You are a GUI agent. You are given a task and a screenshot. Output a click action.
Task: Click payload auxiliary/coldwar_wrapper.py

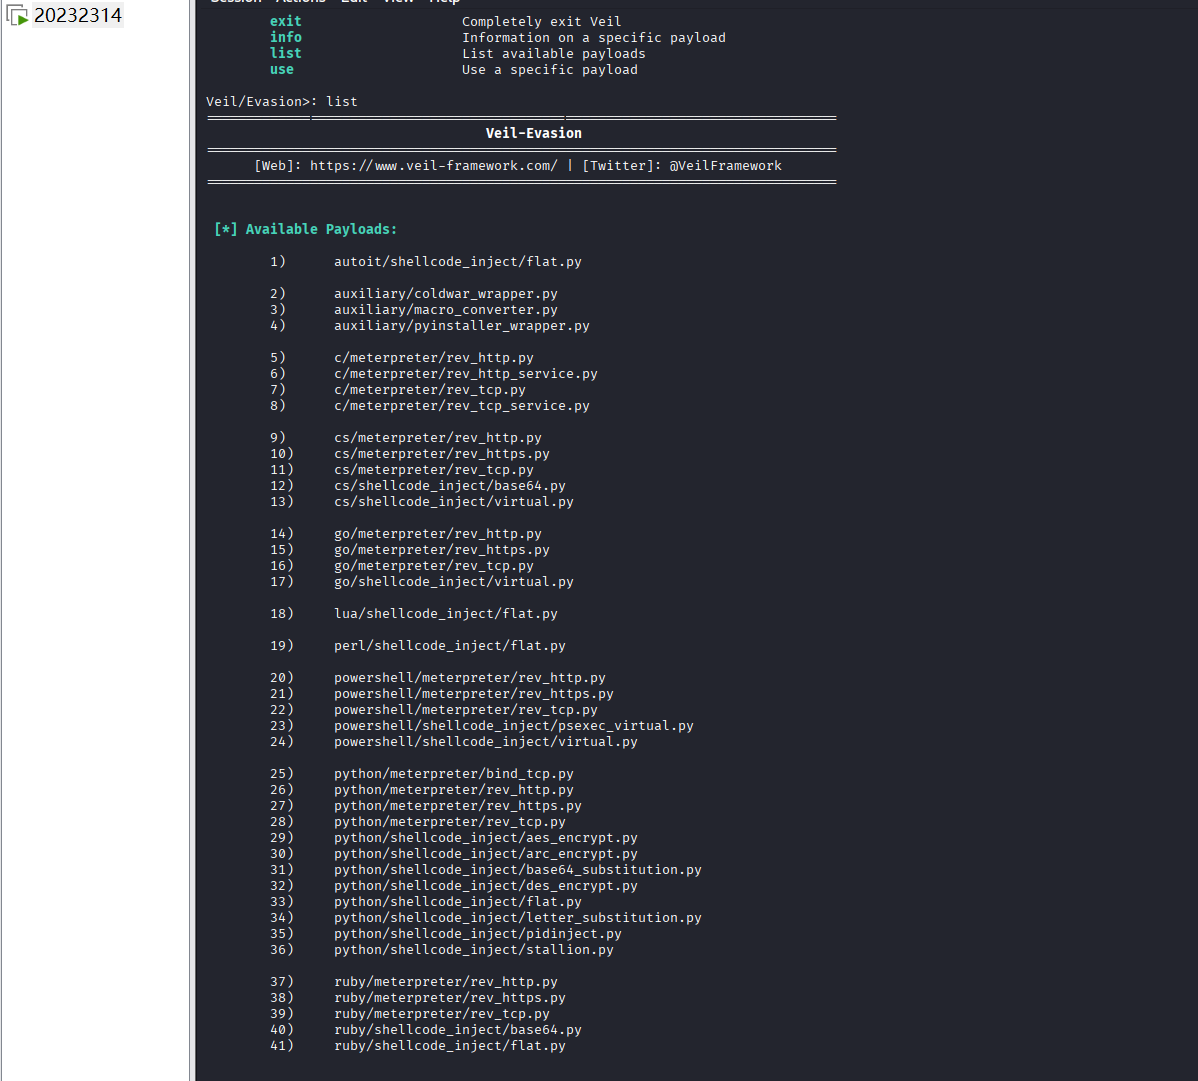coord(445,293)
